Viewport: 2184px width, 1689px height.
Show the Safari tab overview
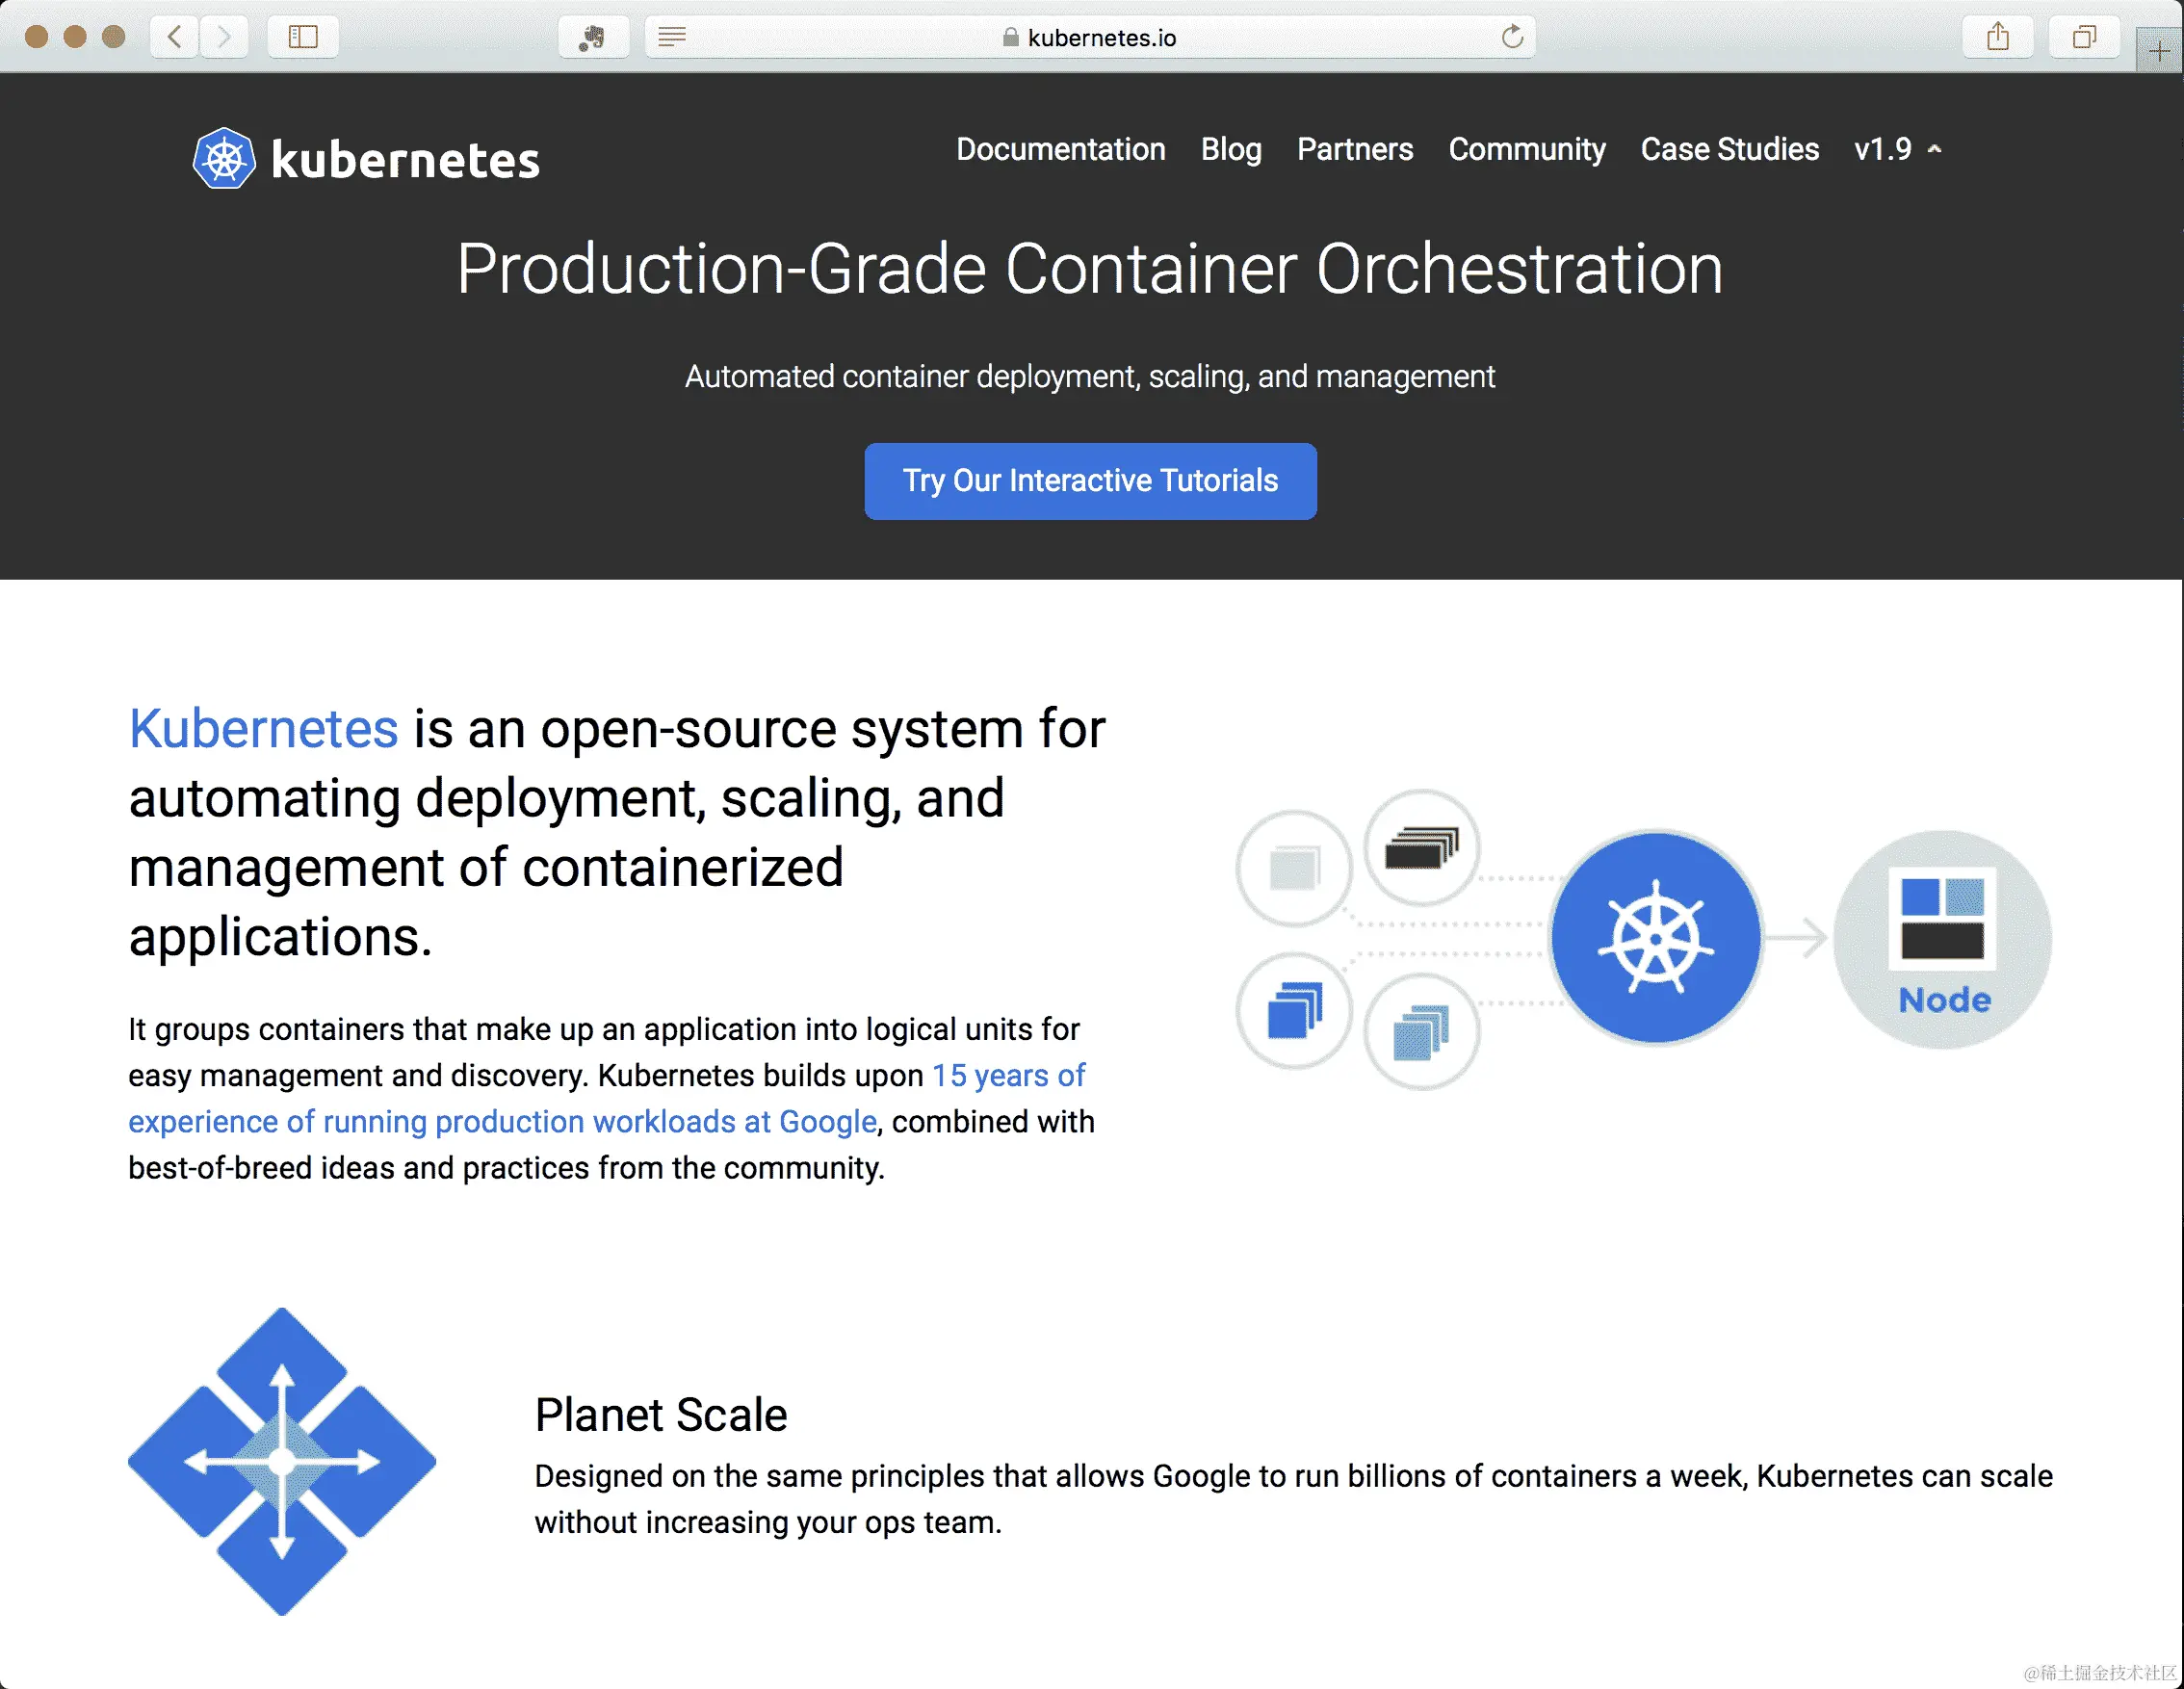2084,37
